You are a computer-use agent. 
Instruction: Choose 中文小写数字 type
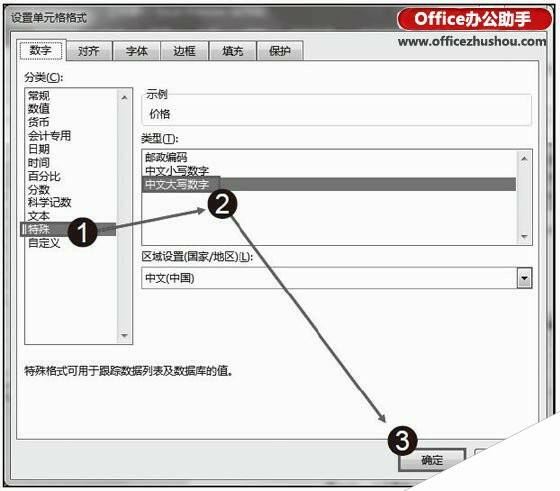[177, 171]
